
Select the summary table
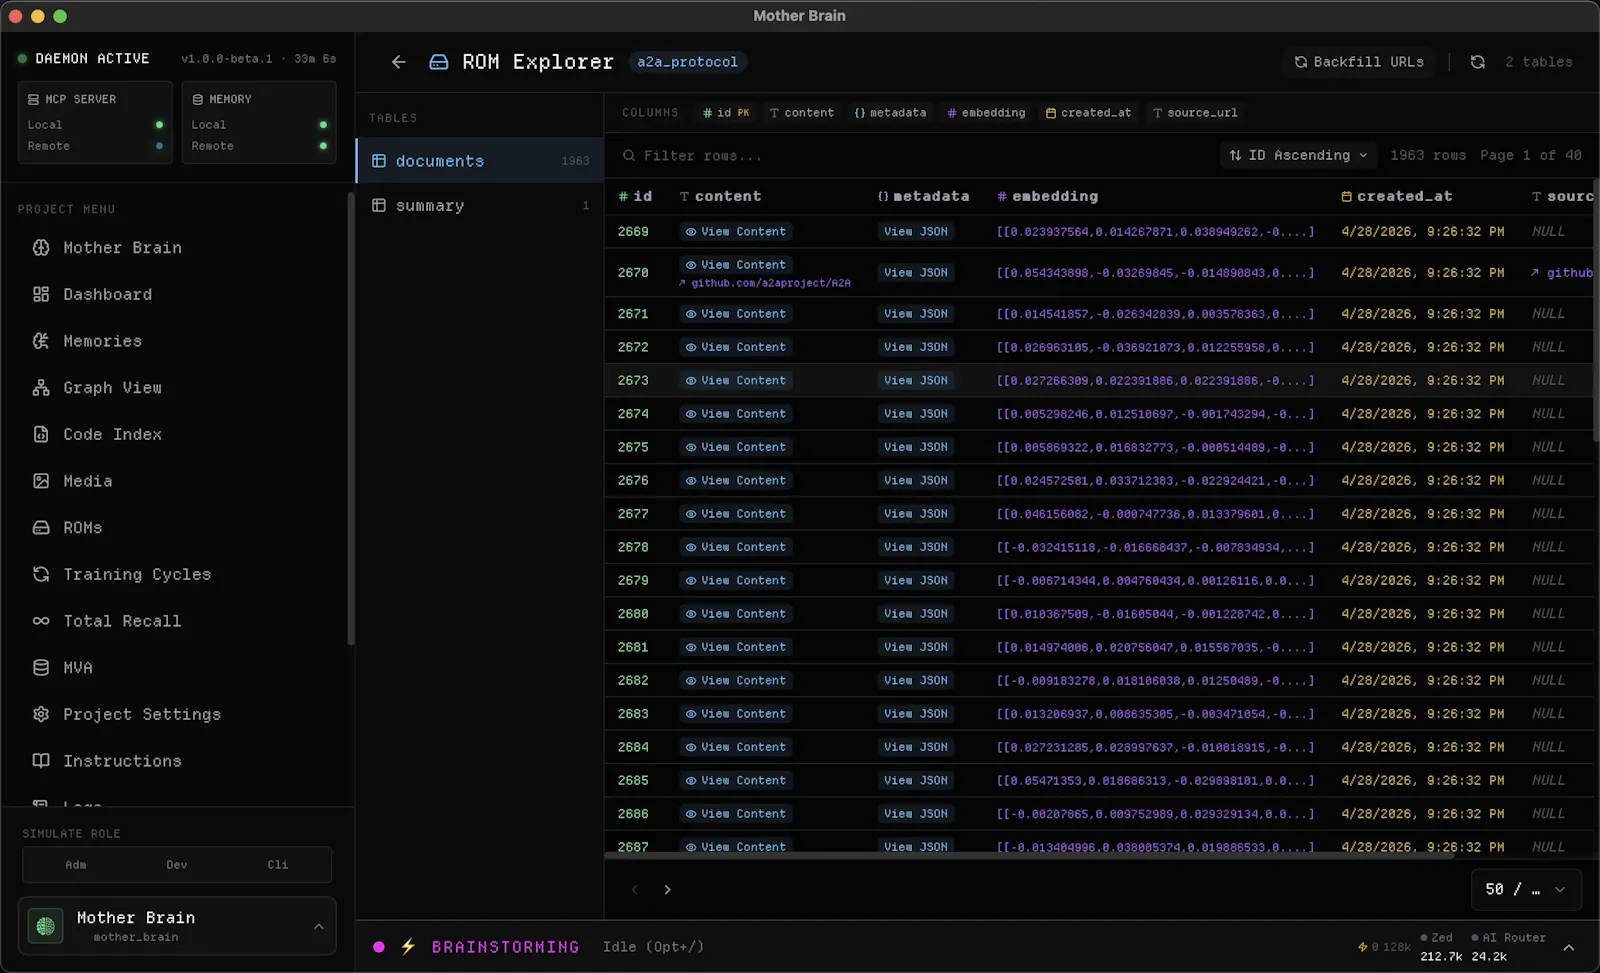click(480, 205)
